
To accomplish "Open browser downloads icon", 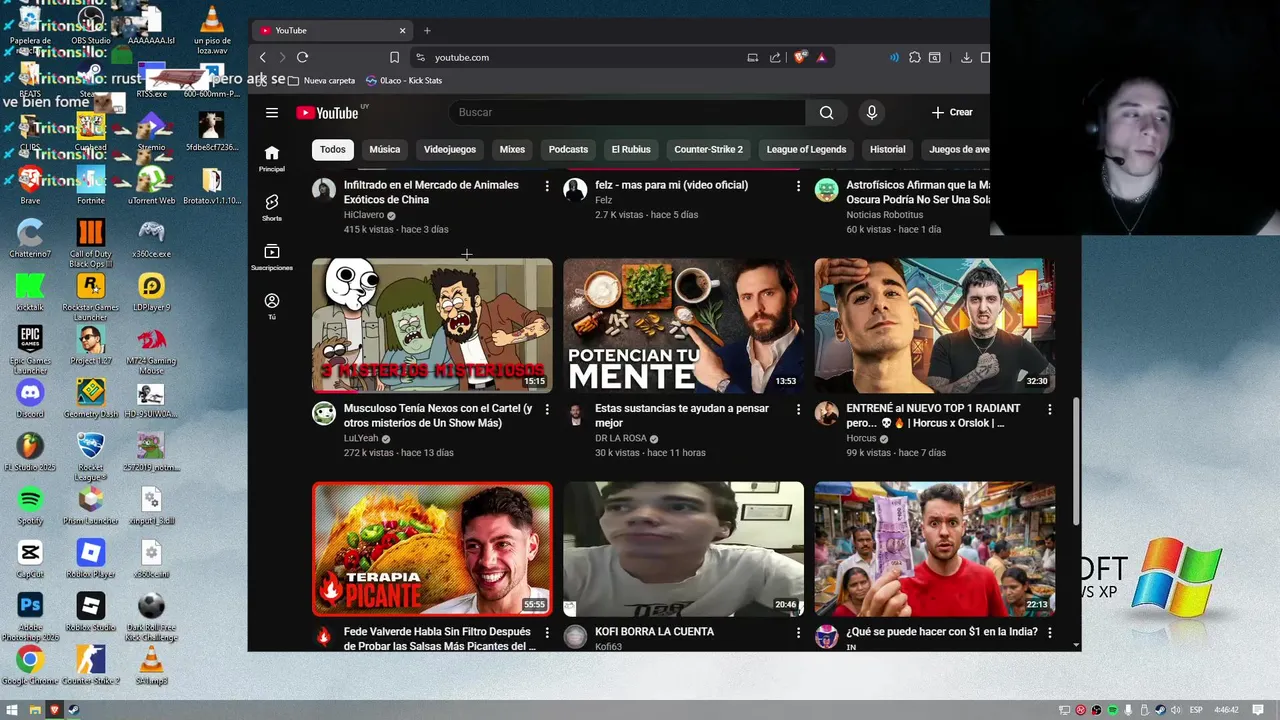I will pyautogui.click(x=966, y=57).
